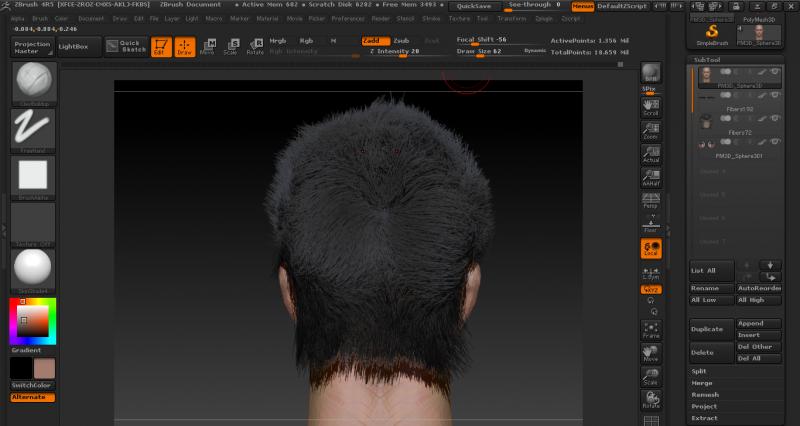Select the PM3D_Sphere3D1 subtool
The width and height of the screenshot is (800, 426).
click(738, 147)
